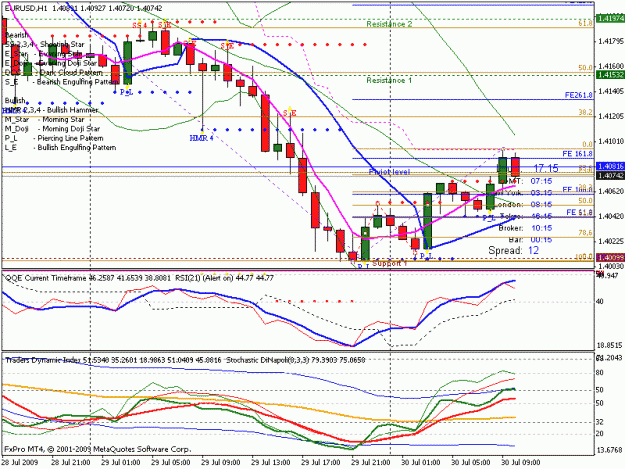Screen dimensions: 625x469
Task: Select the HMR 4 hammer pattern label
Action: (201, 138)
